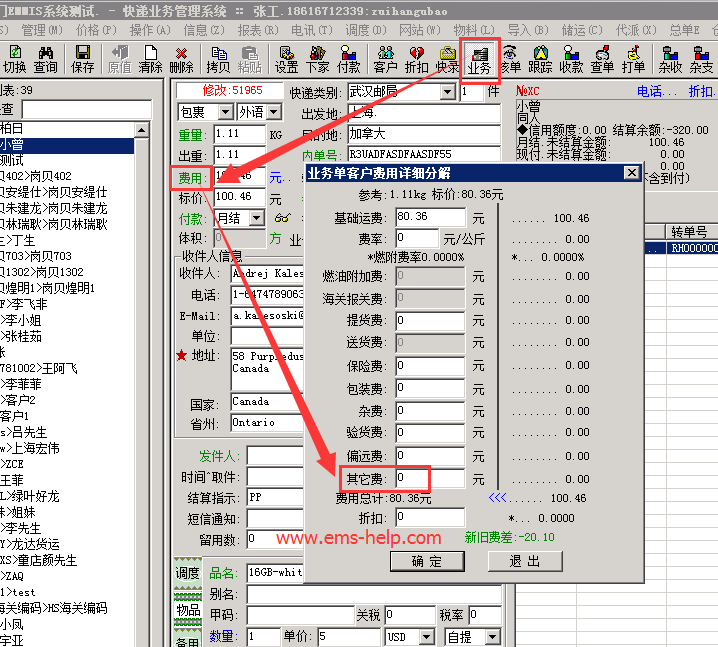Expand the 包裹 package type dropdown
The width and height of the screenshot is (718, 647).
tap(225, 112)
